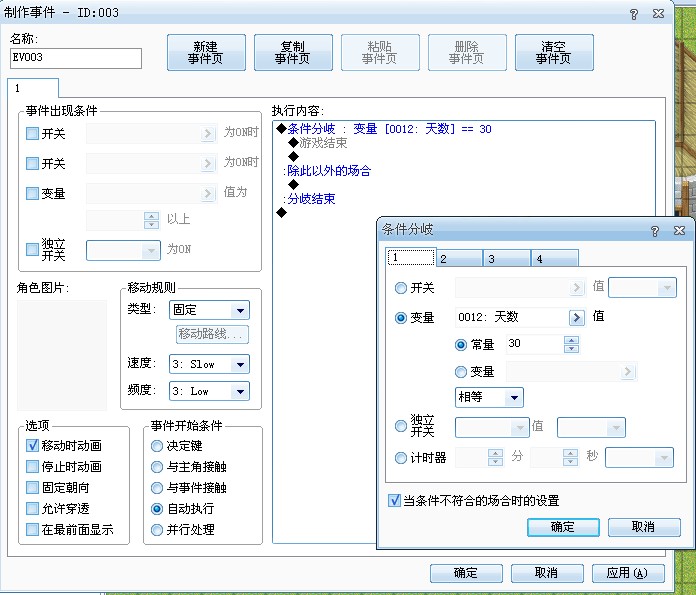Open variable picker arrow beside 0012: 天数
Screen dimensions: 696x595
coord(577,317)
